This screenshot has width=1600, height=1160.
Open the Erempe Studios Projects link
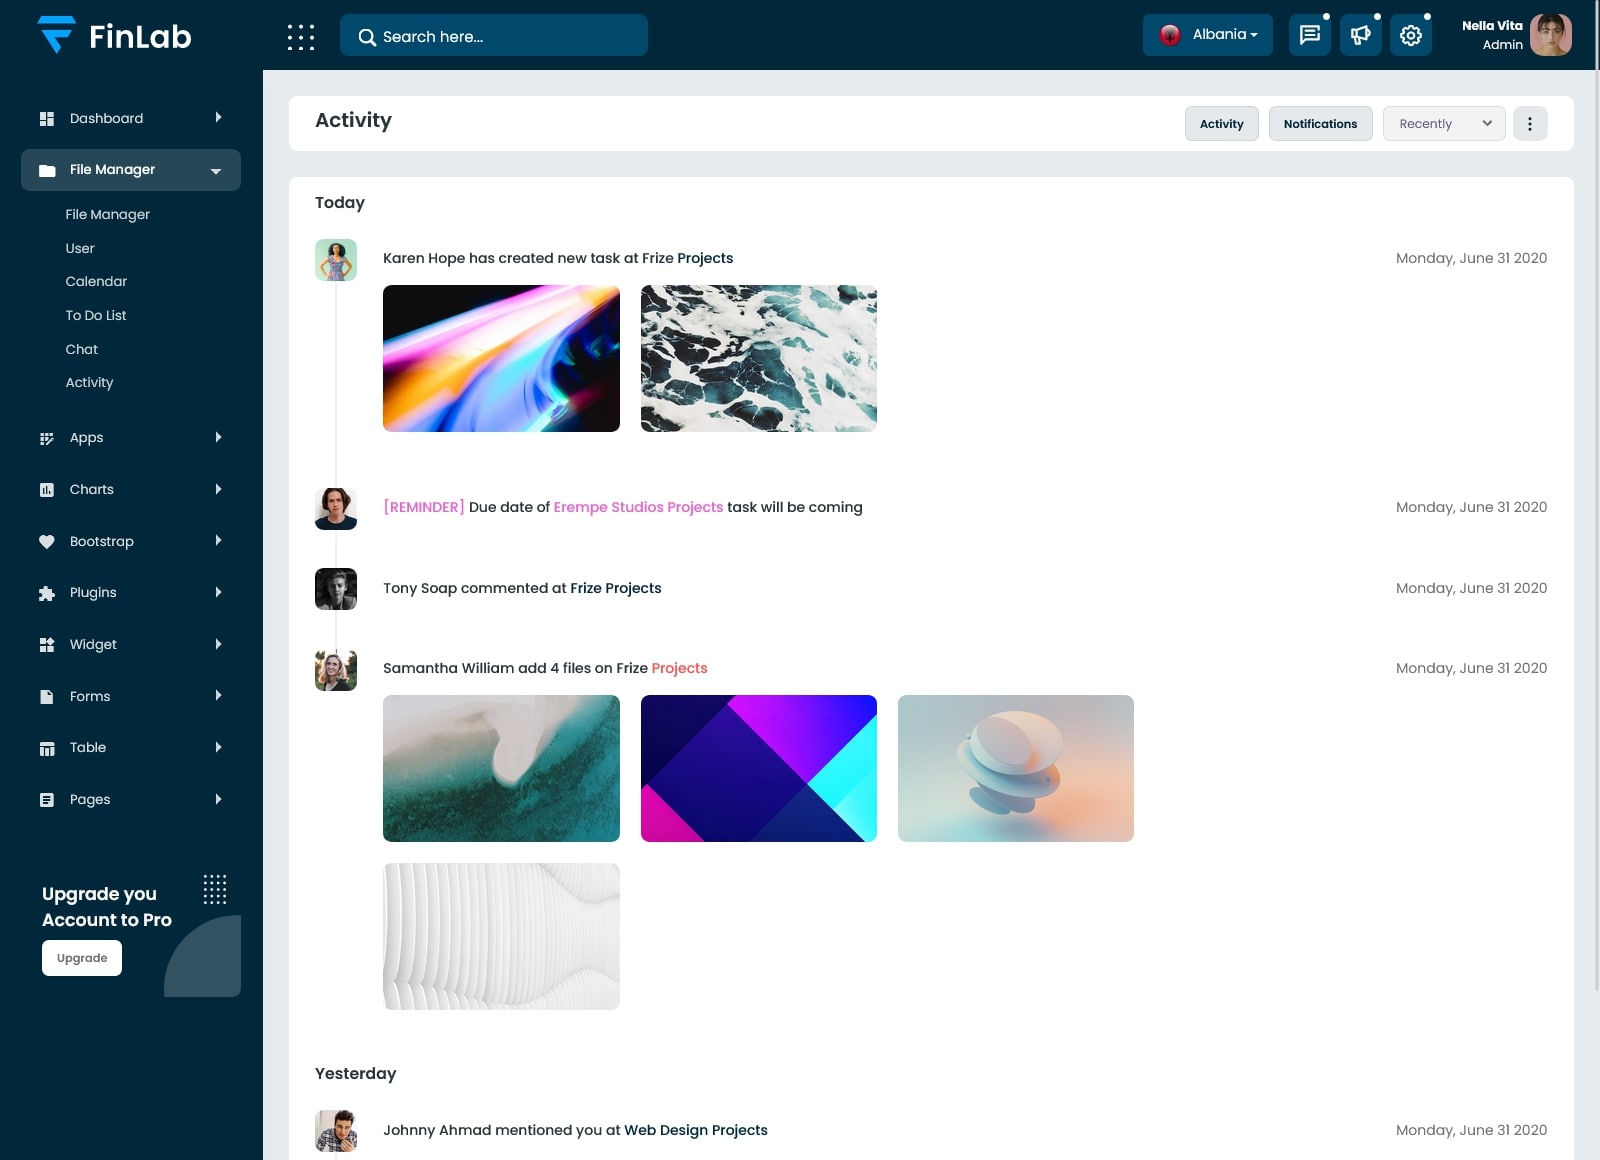(638, 507)
